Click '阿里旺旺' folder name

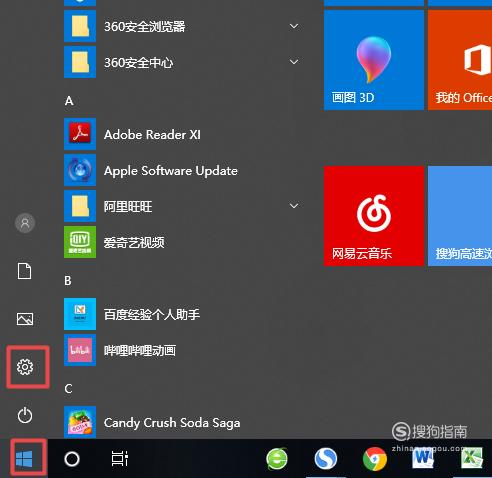pos(128,206)
